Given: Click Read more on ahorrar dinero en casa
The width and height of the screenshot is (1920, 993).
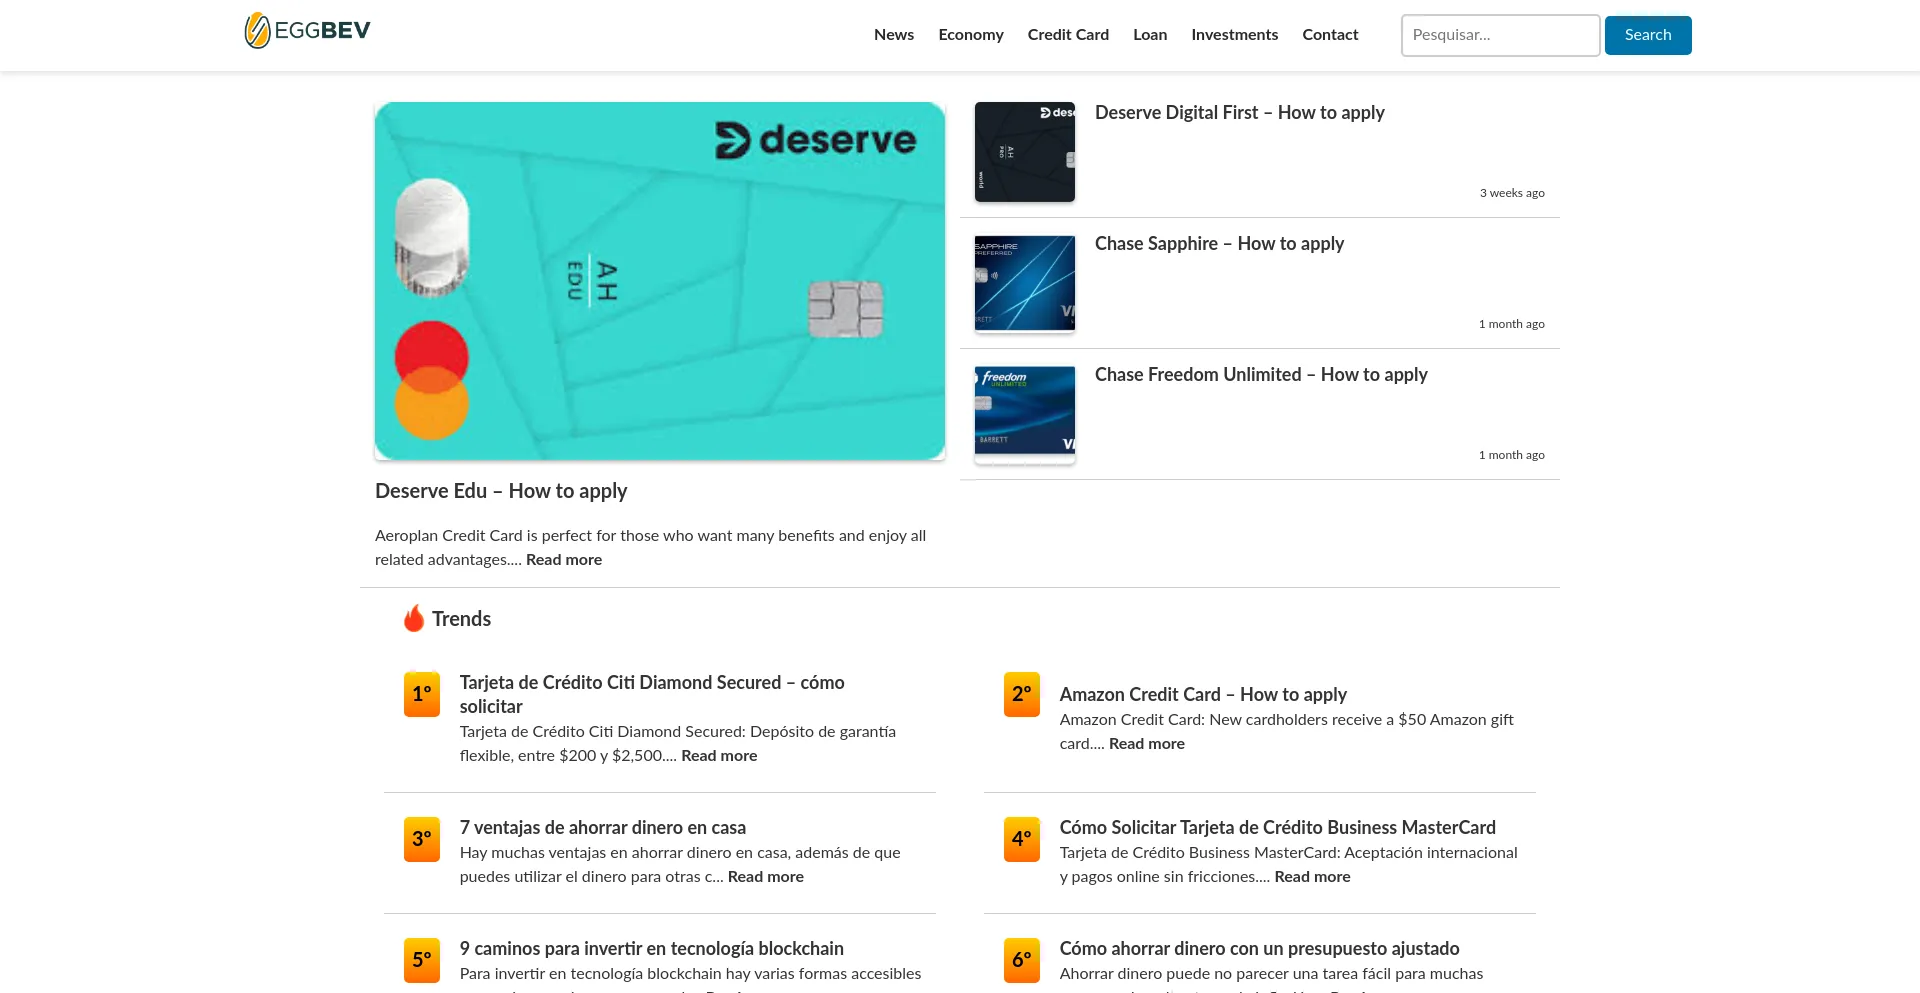Looking at the screenshot, I should tap(766, 877).
